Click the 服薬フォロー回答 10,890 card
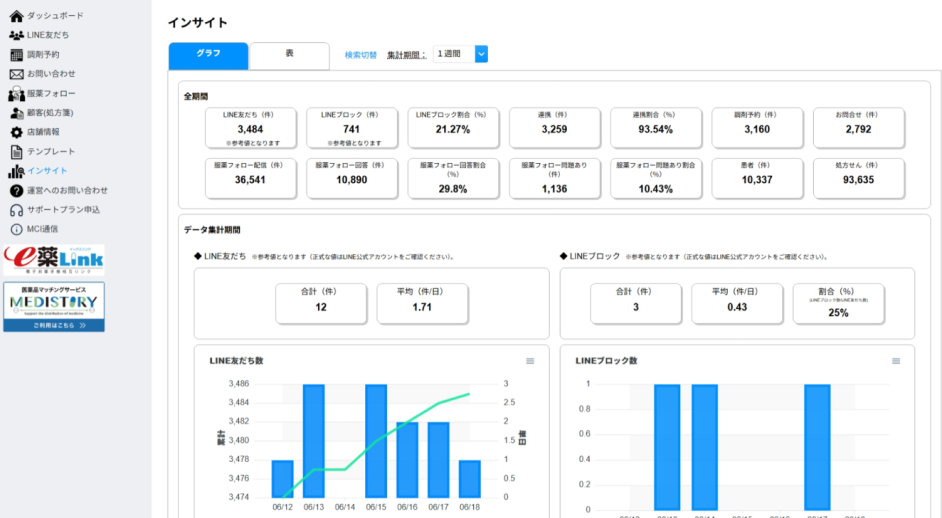 pyautogui.click(x=352, y=178)
